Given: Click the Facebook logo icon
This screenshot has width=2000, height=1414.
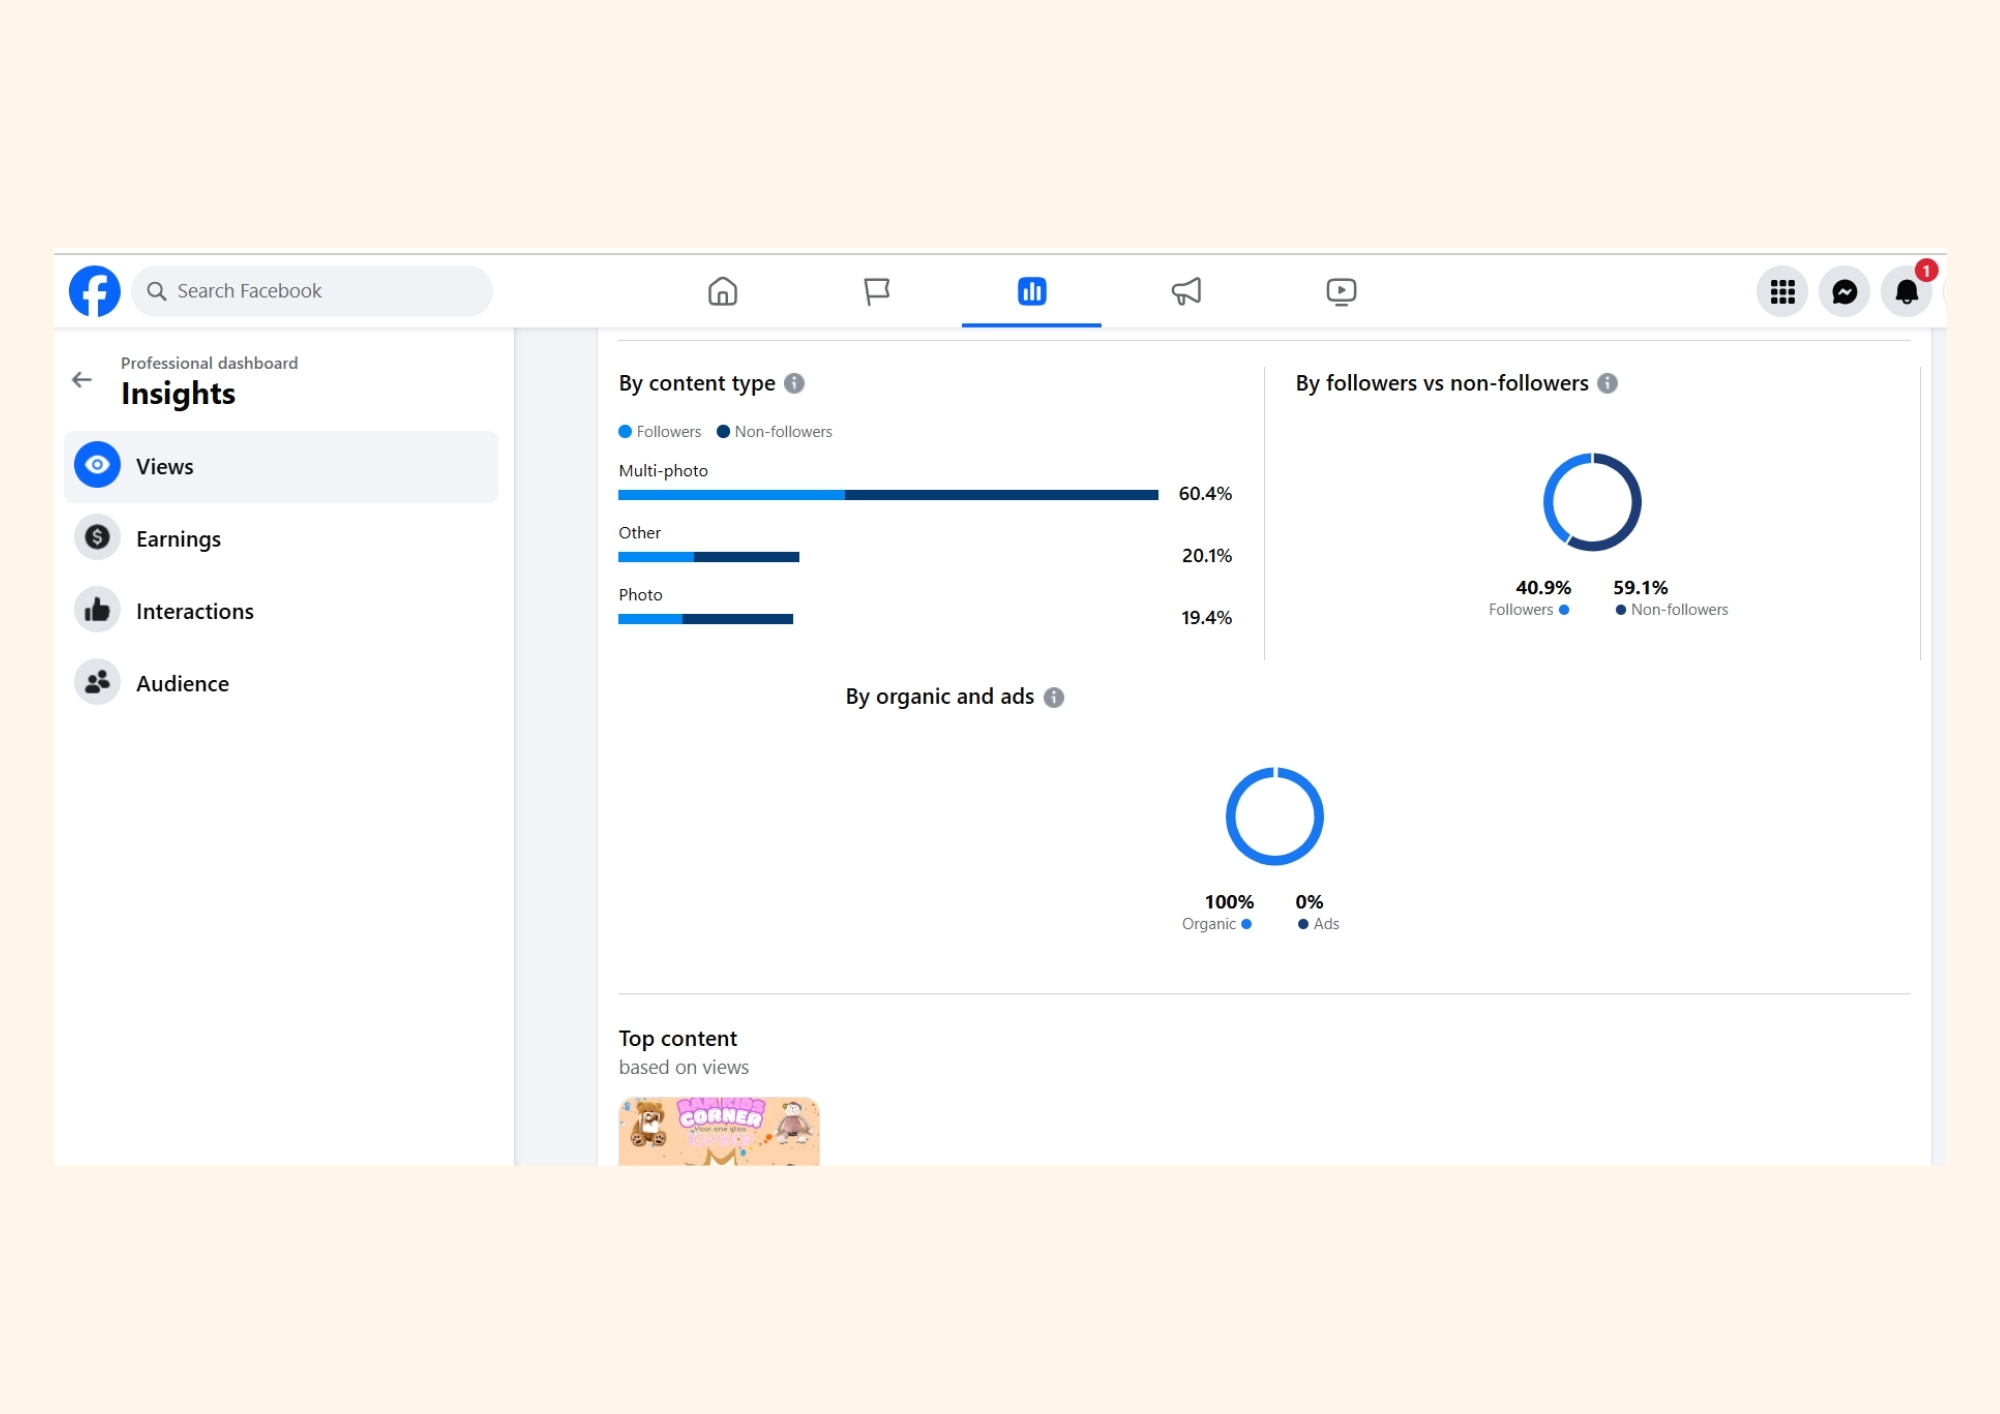Looking at the screenshot, I should pos(95,291).
